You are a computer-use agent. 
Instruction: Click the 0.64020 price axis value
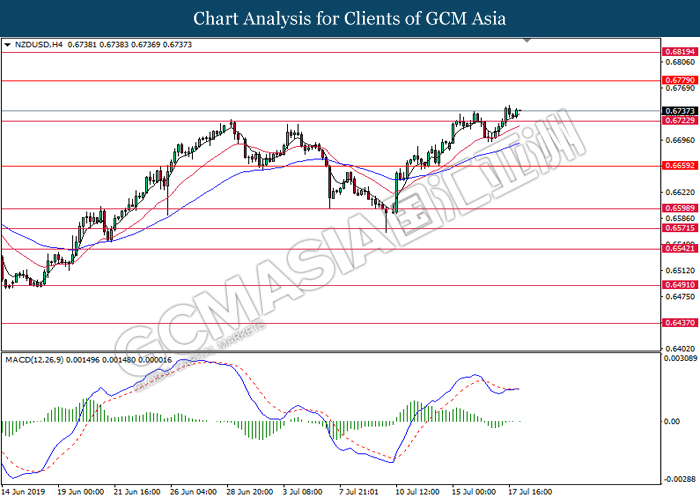(680, 349)
